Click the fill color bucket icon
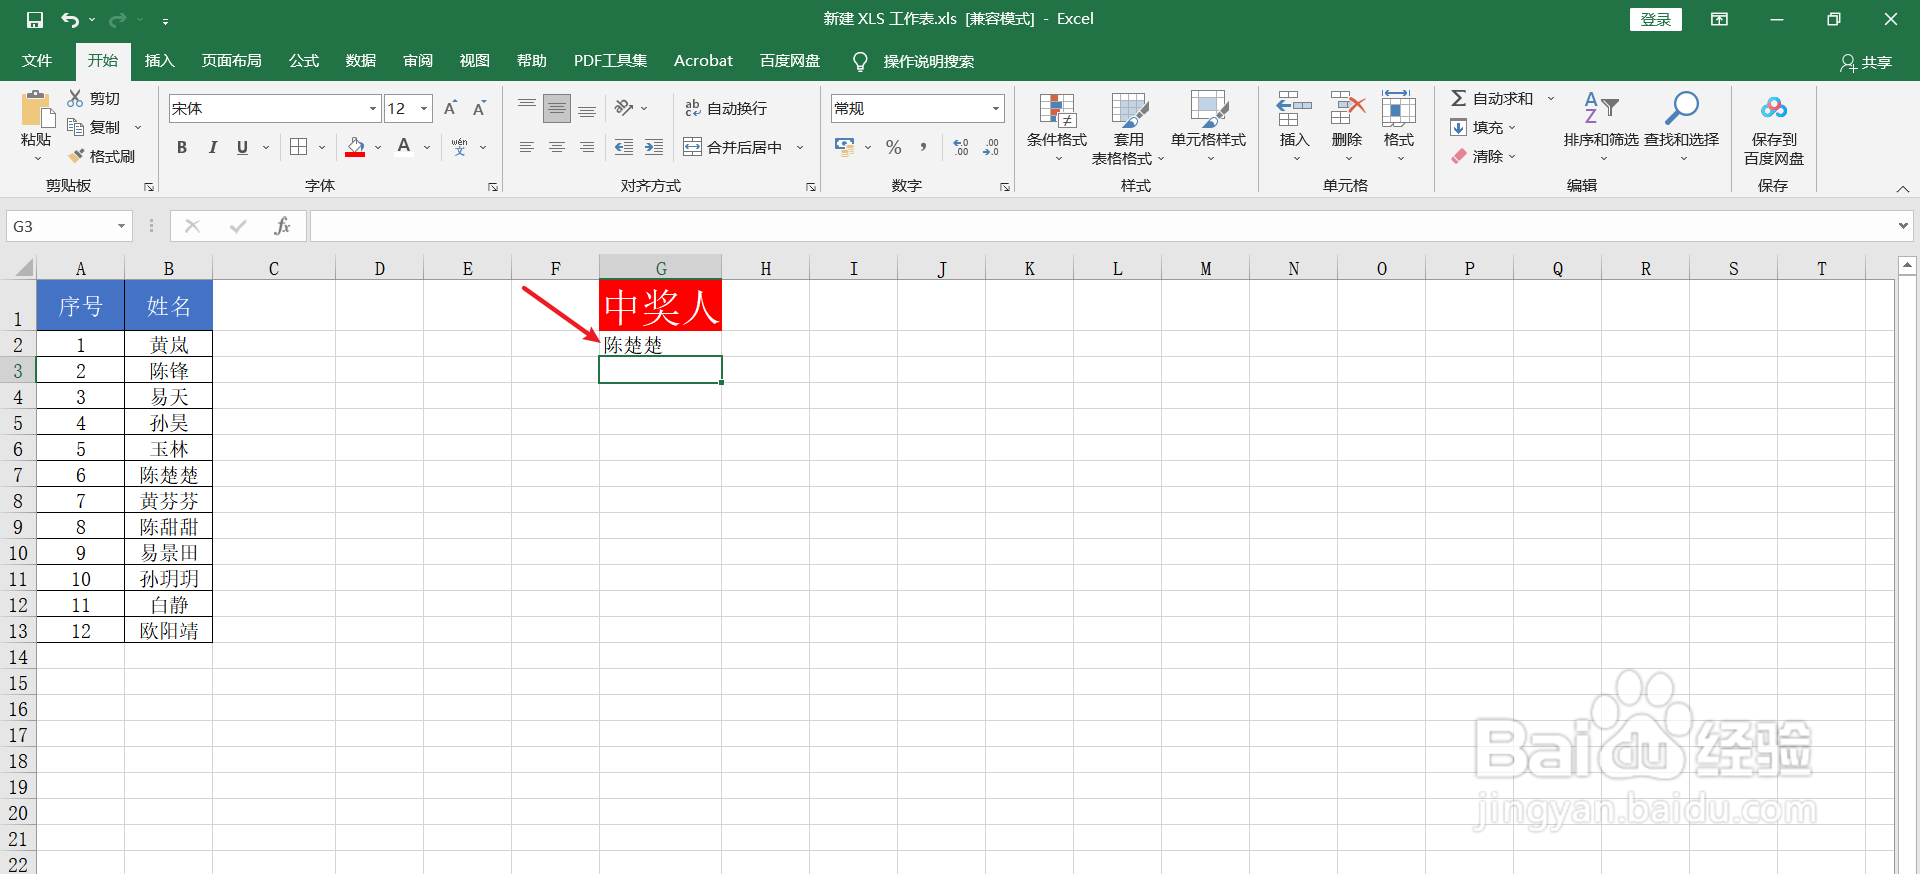 click(x=355, y=147)
